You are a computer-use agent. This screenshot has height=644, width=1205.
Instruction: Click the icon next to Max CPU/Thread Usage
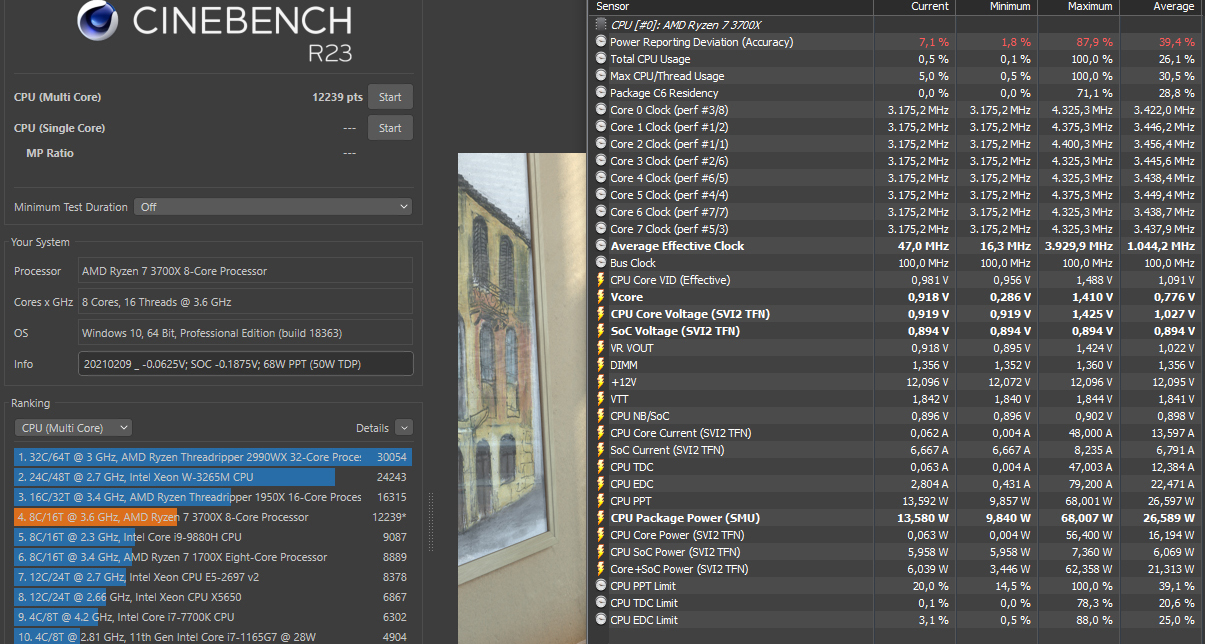[601, 76]
